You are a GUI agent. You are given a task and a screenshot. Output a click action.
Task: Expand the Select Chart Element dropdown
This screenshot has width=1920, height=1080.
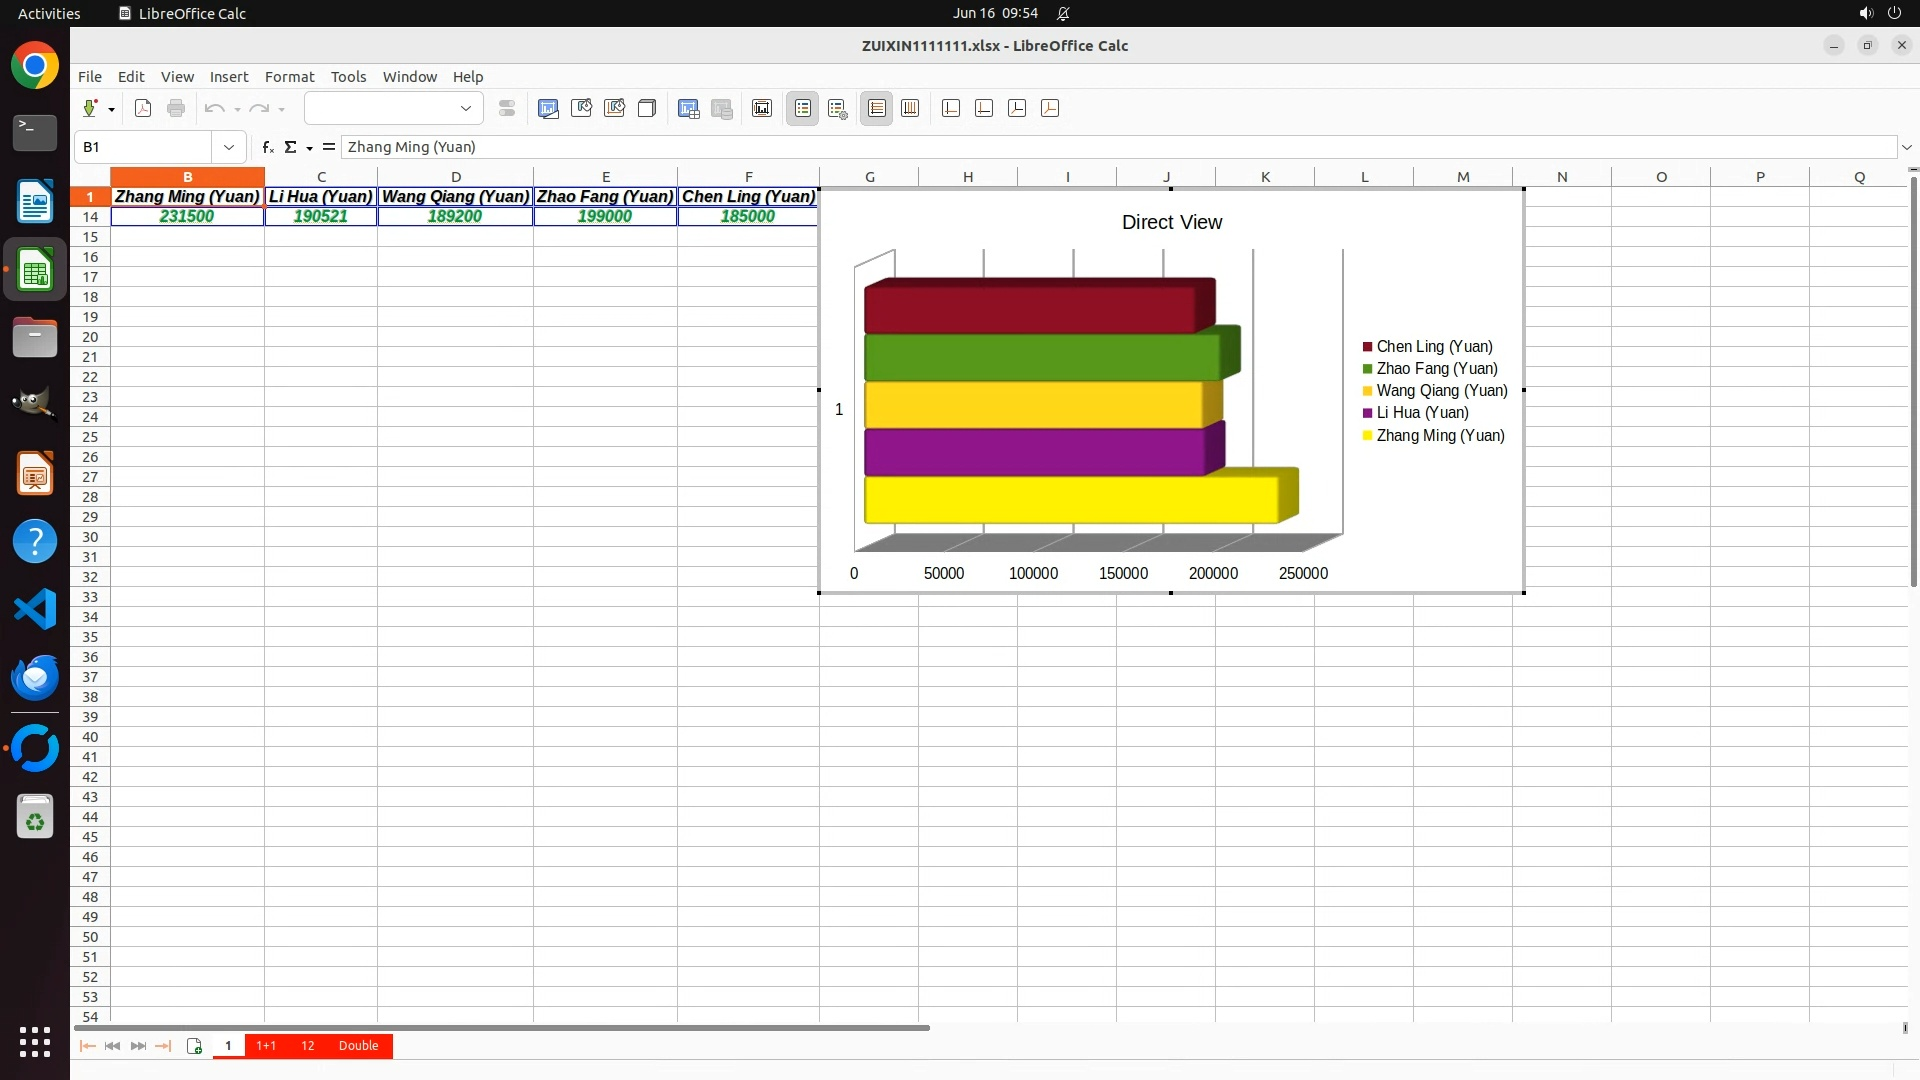pos(465,109)
